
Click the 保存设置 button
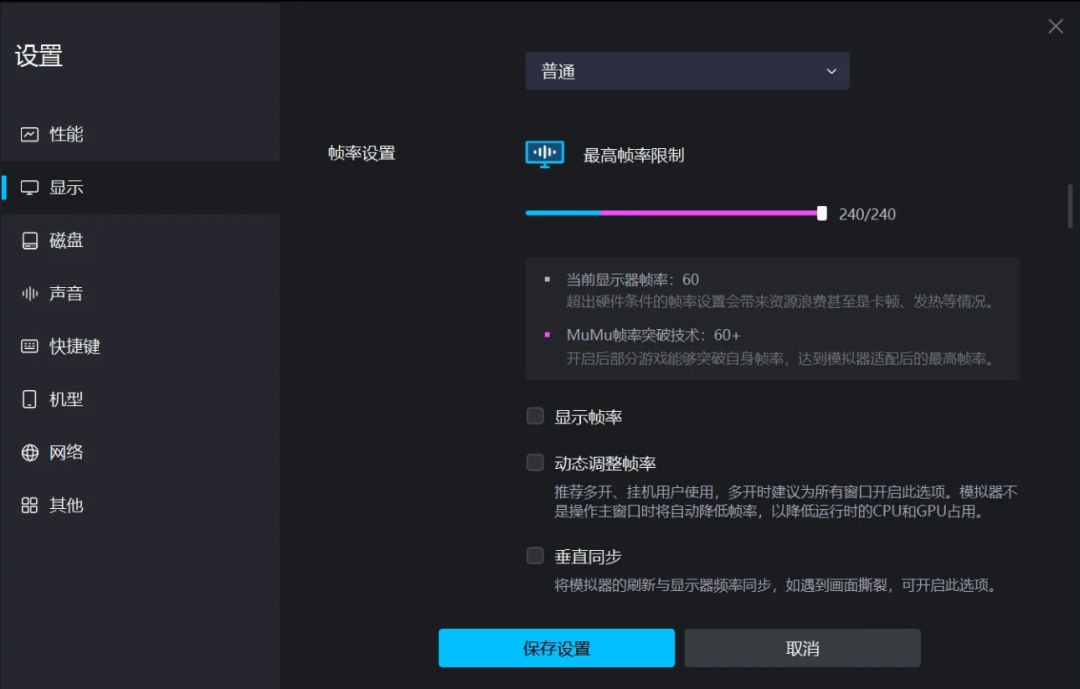(x=557, y=648)
